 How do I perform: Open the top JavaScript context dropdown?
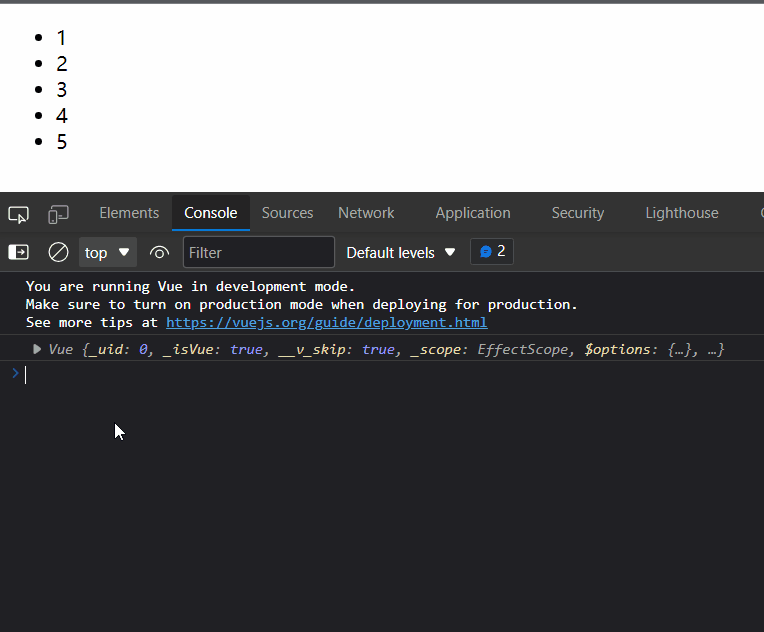point(108,252)
